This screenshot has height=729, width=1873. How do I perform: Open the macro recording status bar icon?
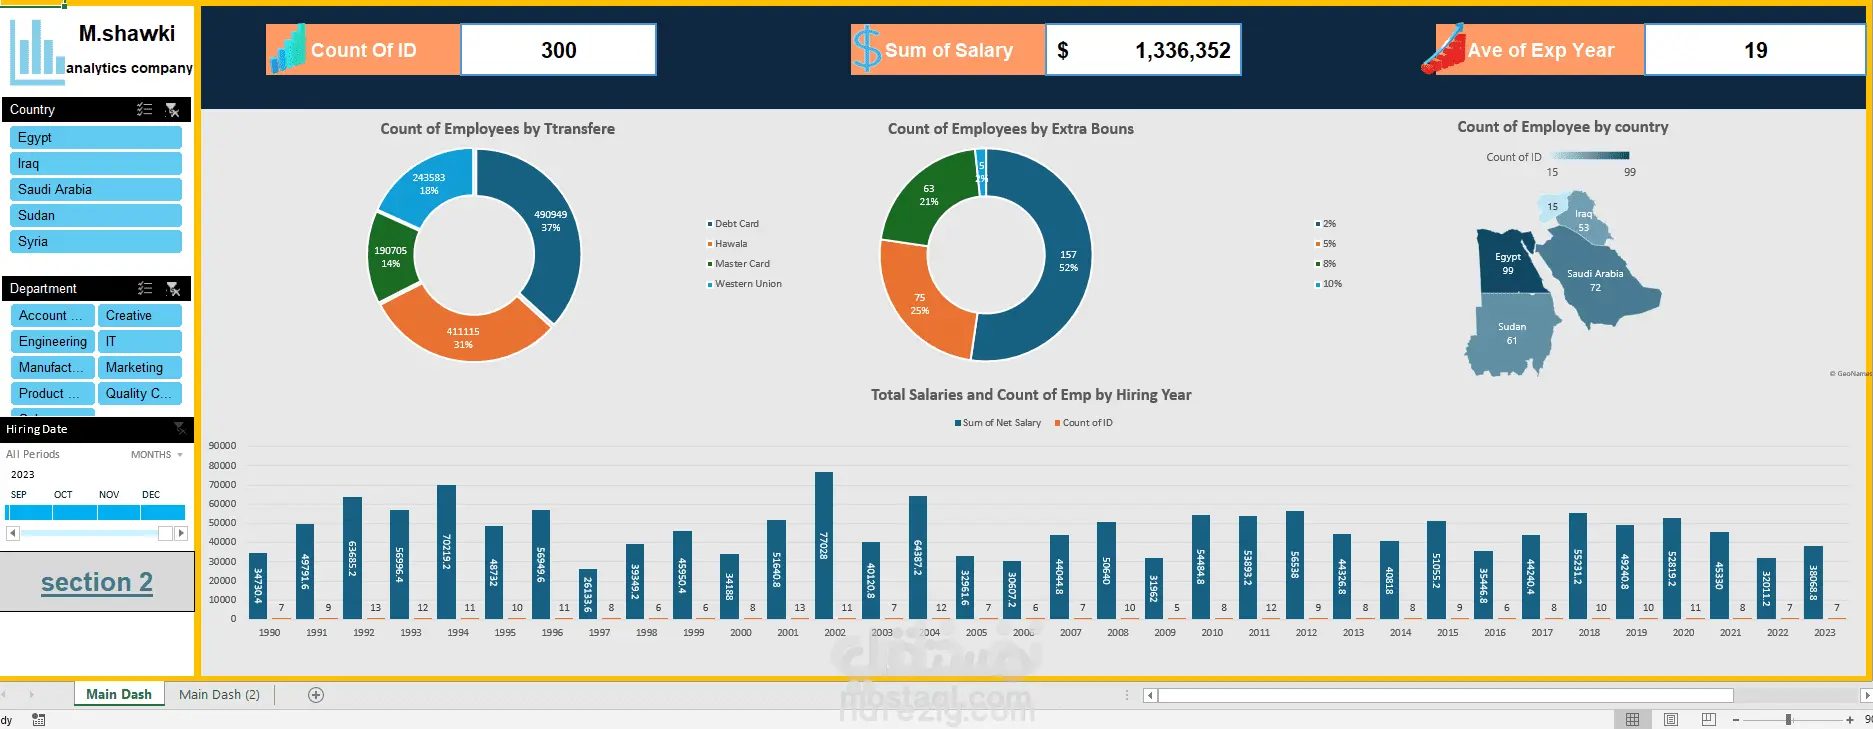[38, 719]
